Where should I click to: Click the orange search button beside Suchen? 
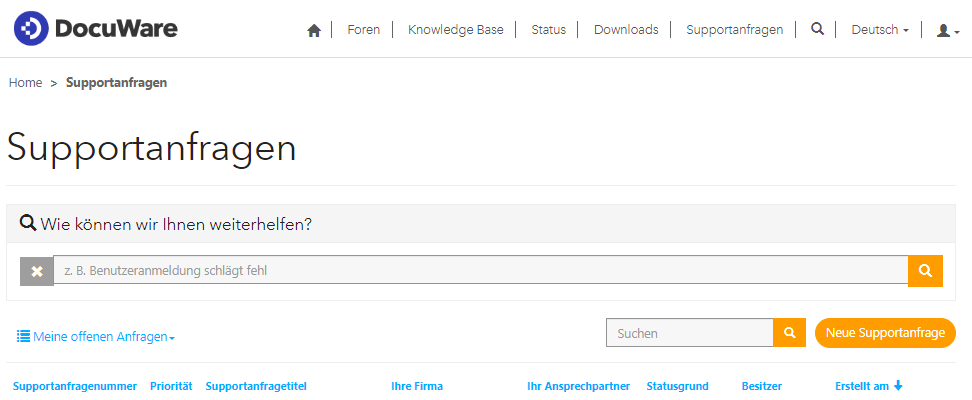point(789,333)
